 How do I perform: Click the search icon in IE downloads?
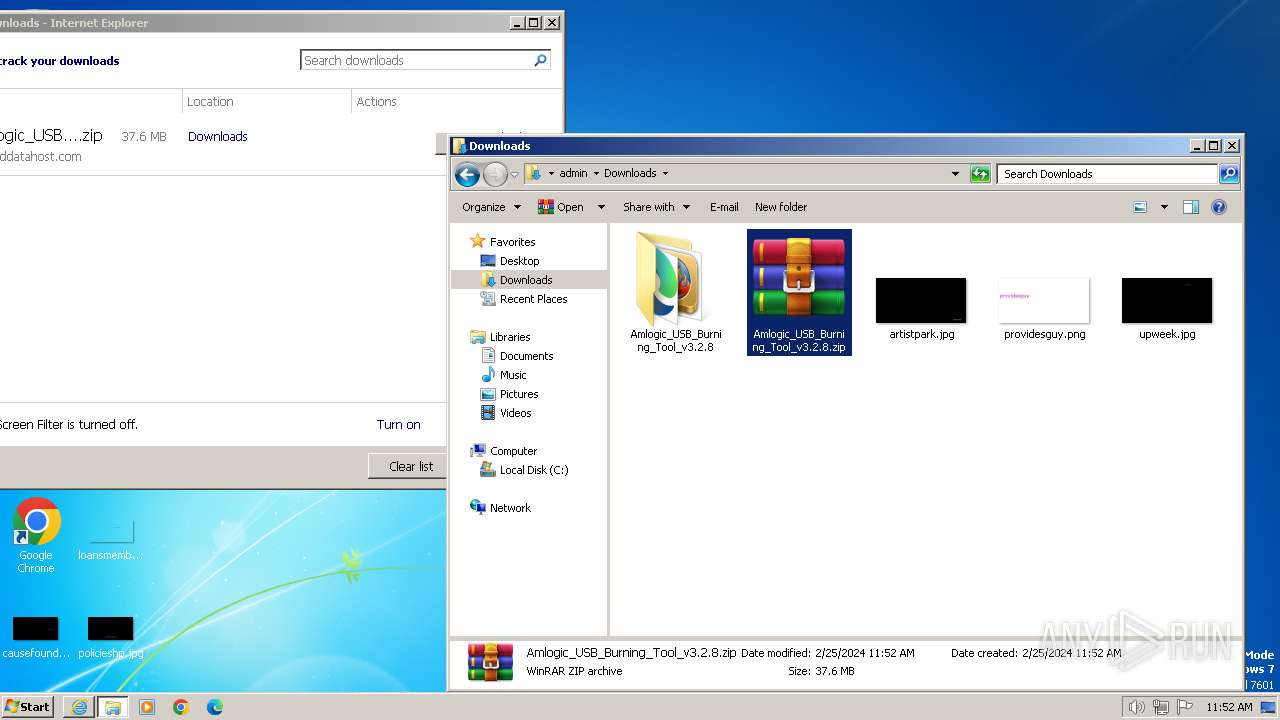[540, 60]
